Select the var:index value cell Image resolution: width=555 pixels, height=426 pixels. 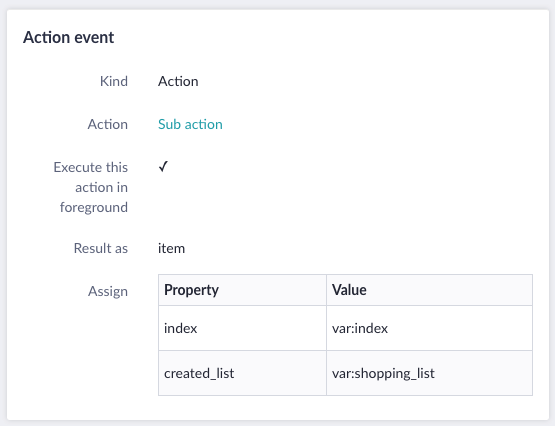click(429, 328)
